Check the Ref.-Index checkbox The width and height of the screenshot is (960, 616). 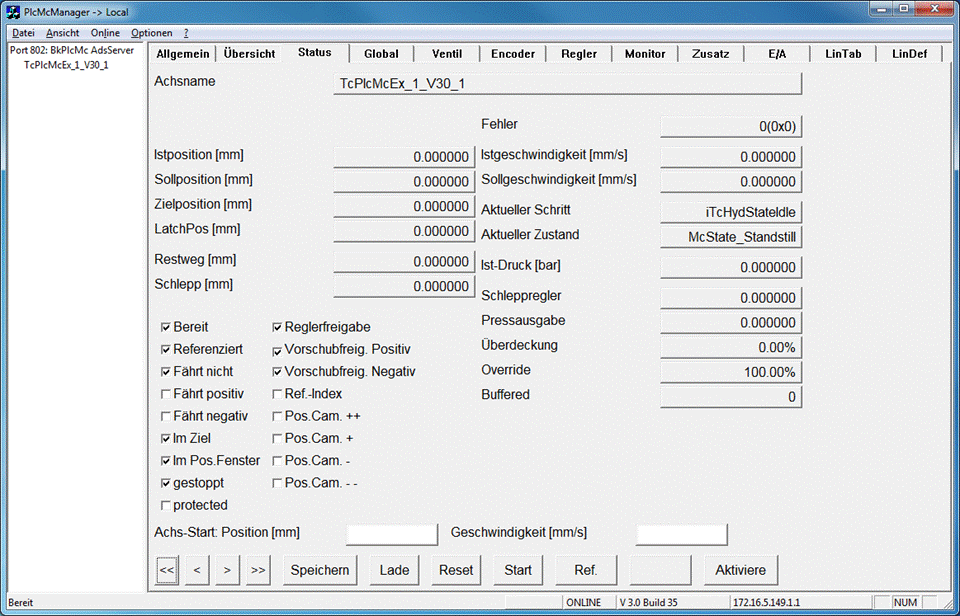pos(277,394)
